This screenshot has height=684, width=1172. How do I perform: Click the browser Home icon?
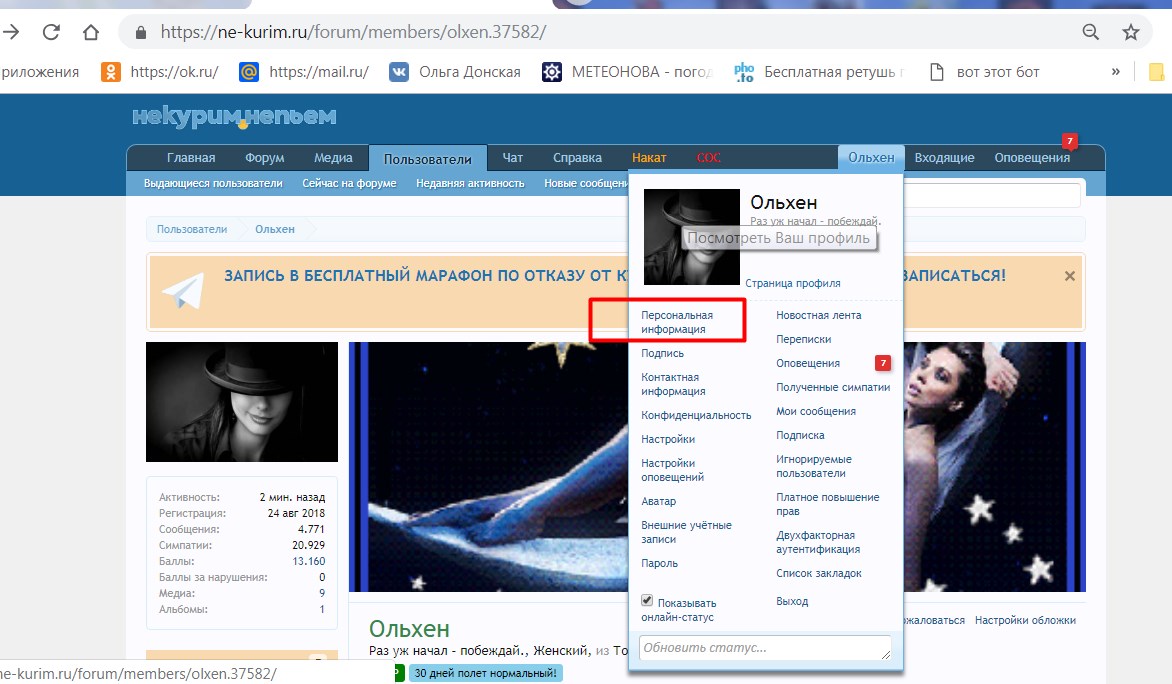(x=90, y=31)
